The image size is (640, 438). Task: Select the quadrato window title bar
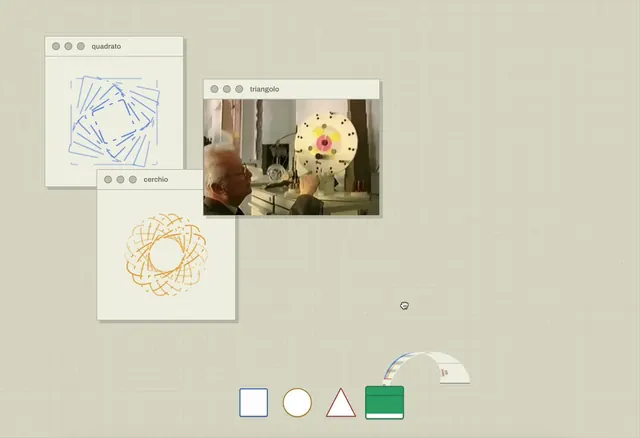tap(114, 47)
